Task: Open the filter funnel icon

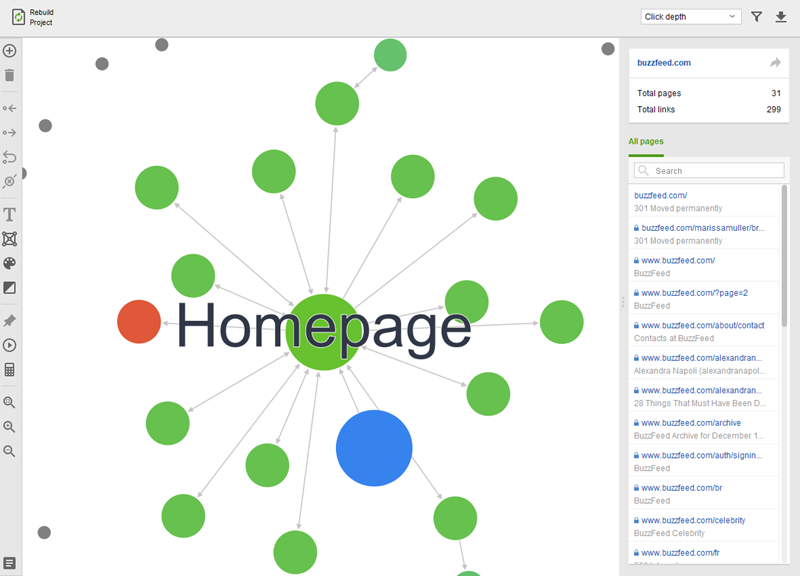Action: coord(757,17)
